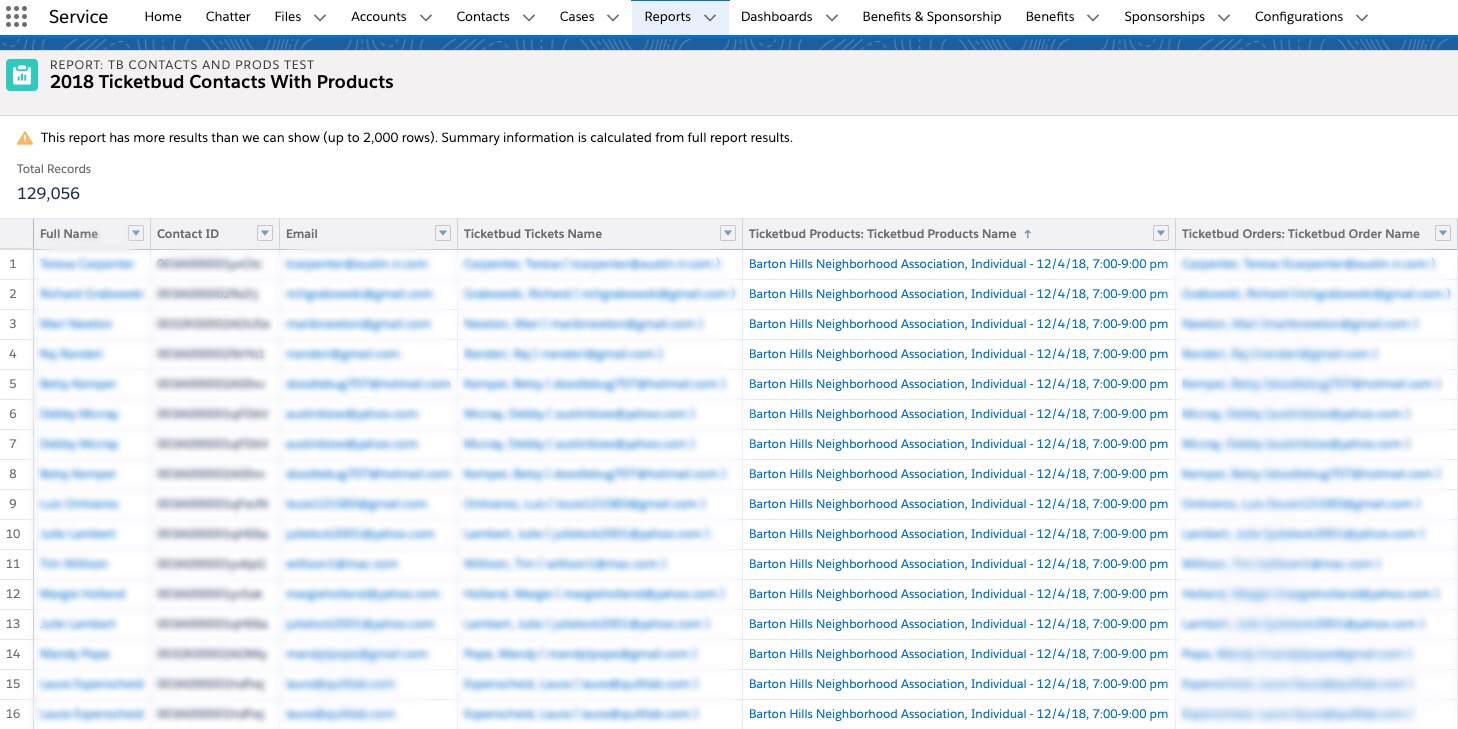Expand the Cases tab chevron
The height and width of the screenshot is (729, 1458).
[x=613, y=17]
